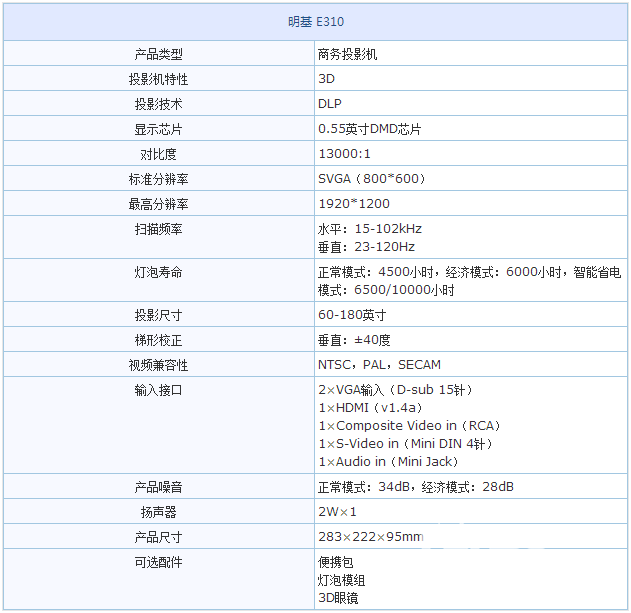
Task: Click the 模式：6500/10000小时 line
Action: point(386,290)
